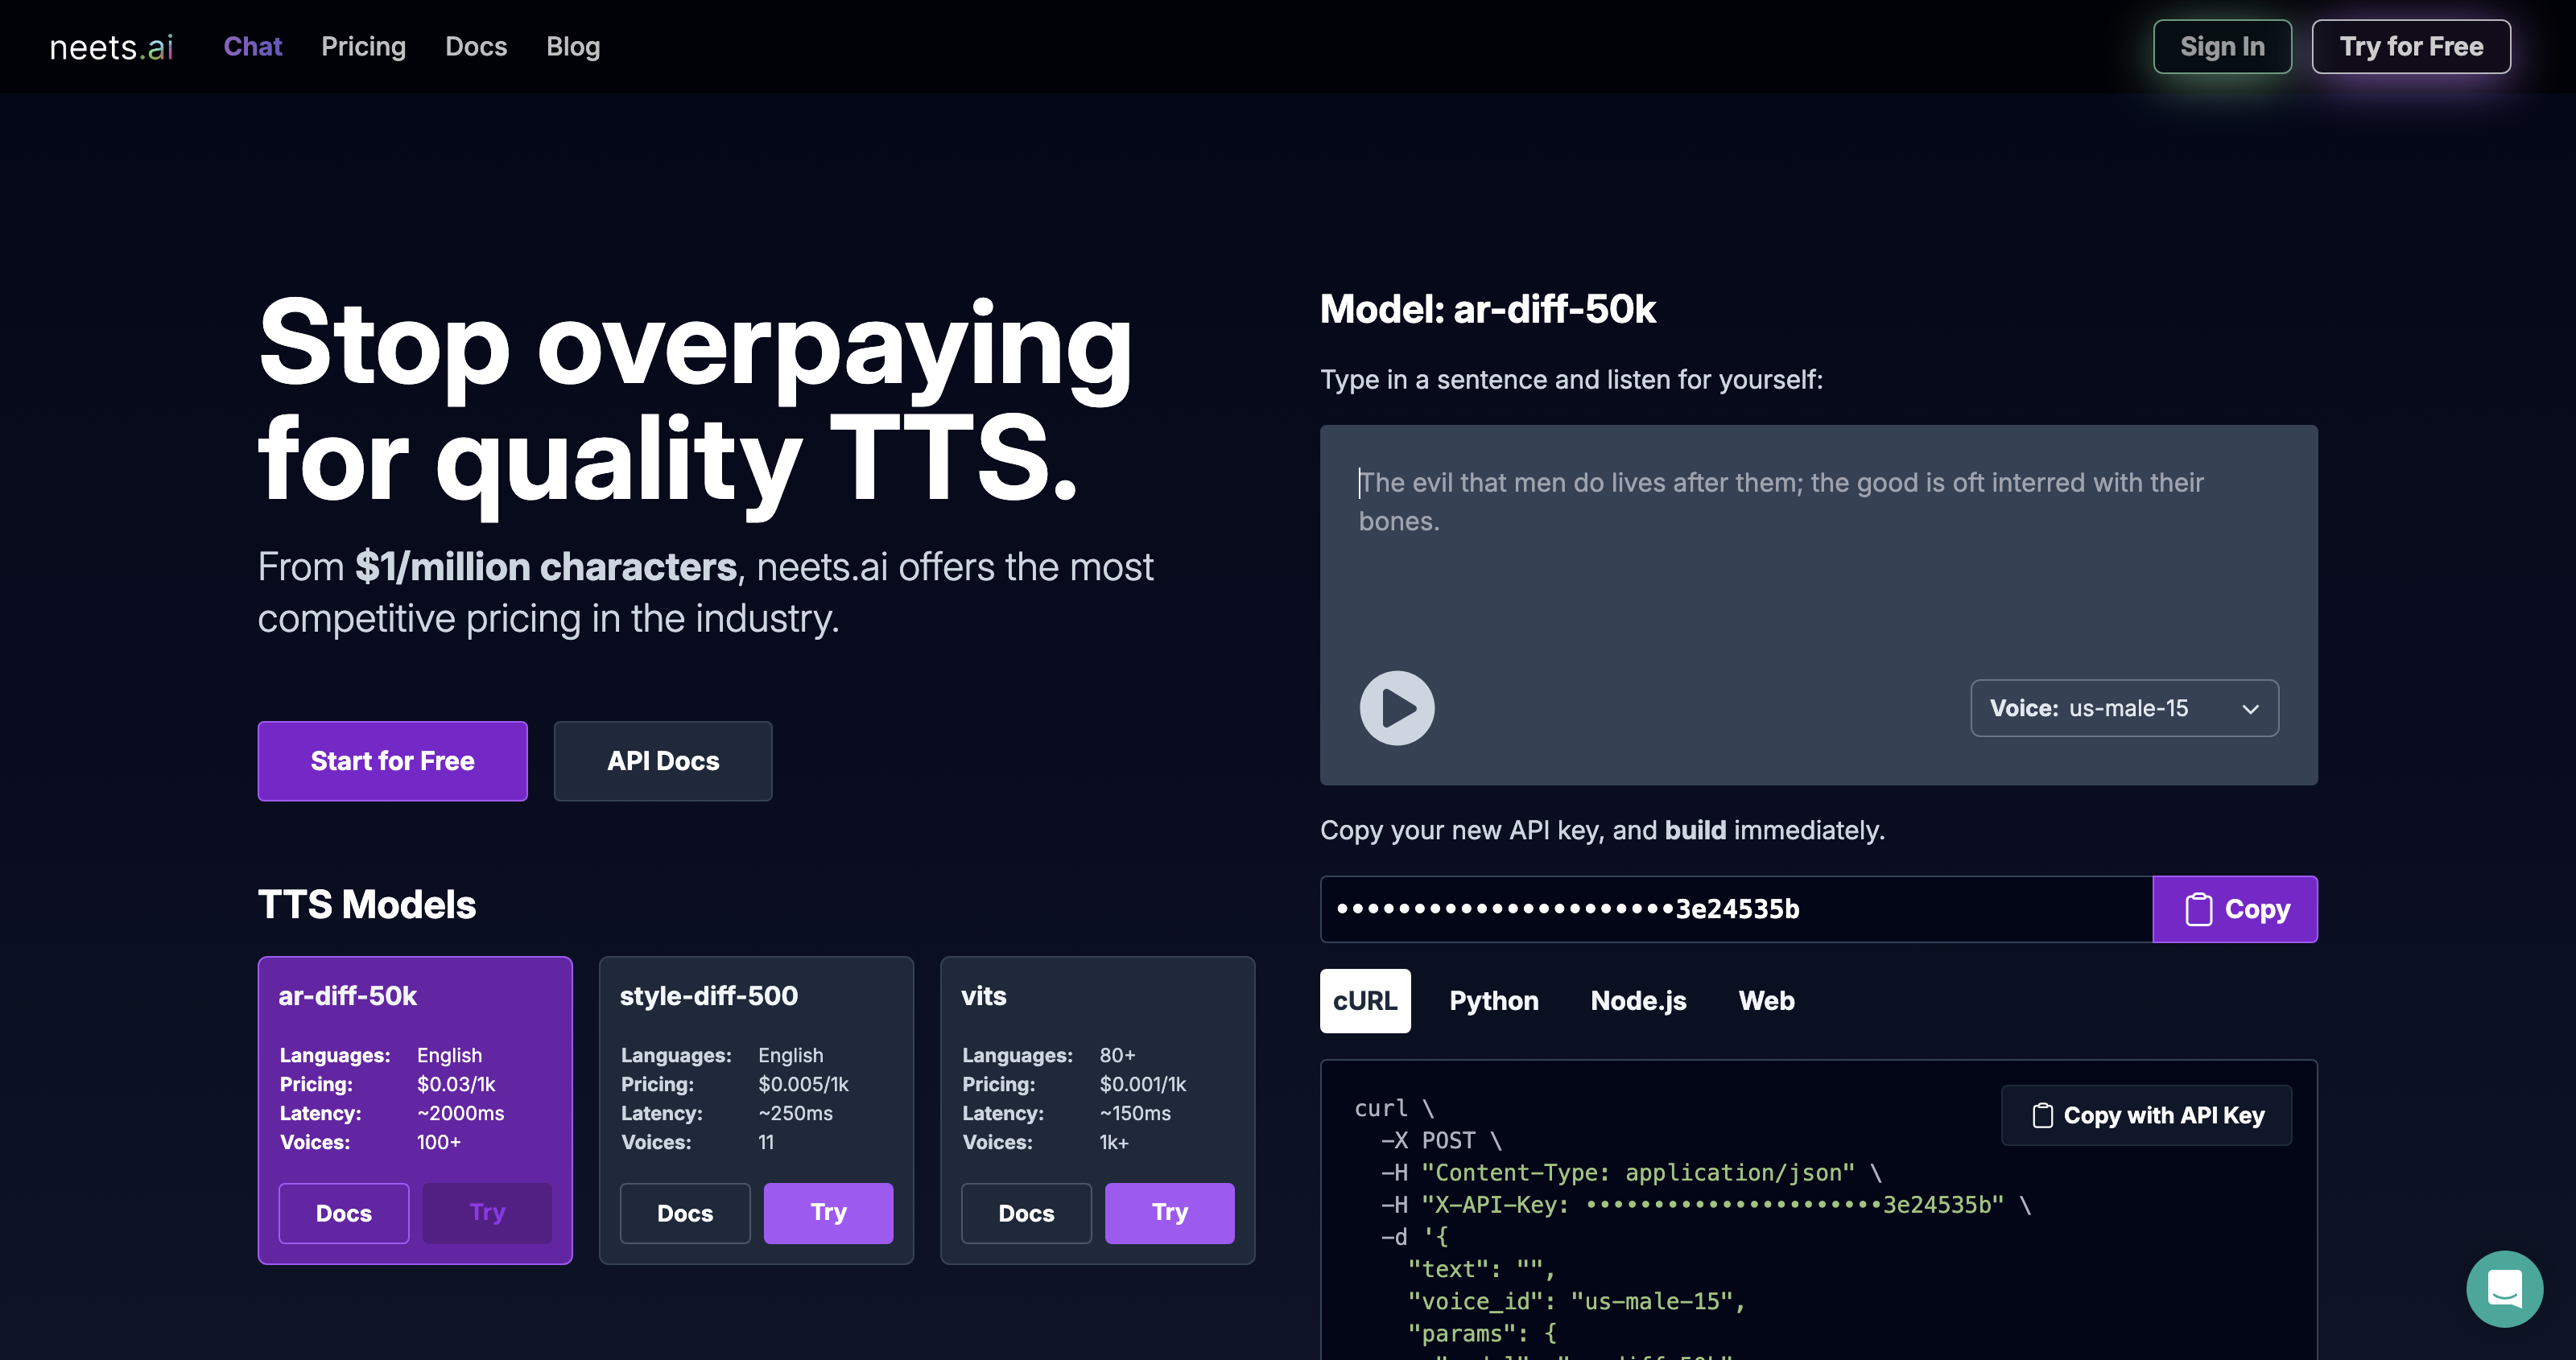Visit the Blog nav link
This screenshot has height=1360, width=2576.
point(573,47)
